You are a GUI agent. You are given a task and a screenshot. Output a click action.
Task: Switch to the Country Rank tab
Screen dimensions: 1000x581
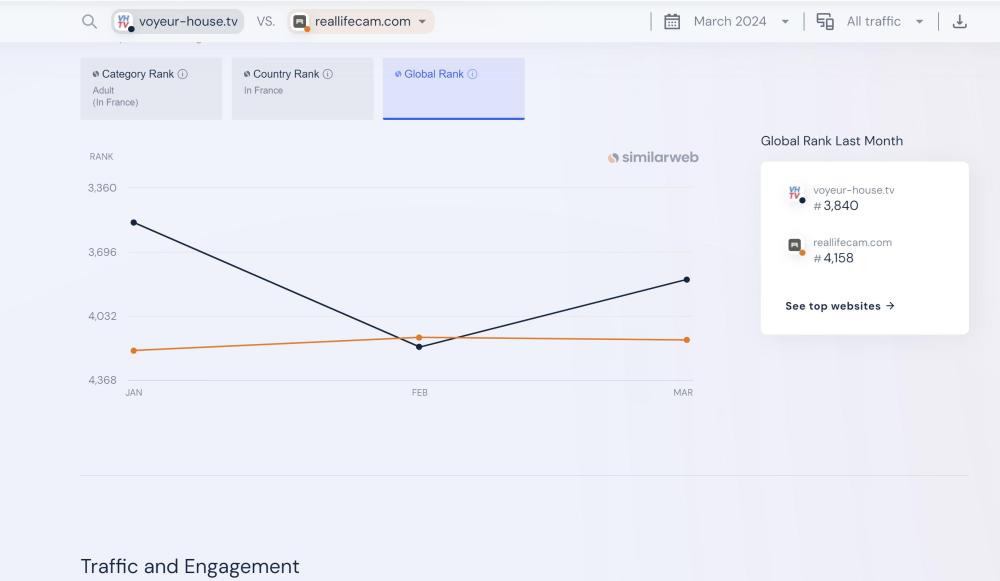click(302, 89)
